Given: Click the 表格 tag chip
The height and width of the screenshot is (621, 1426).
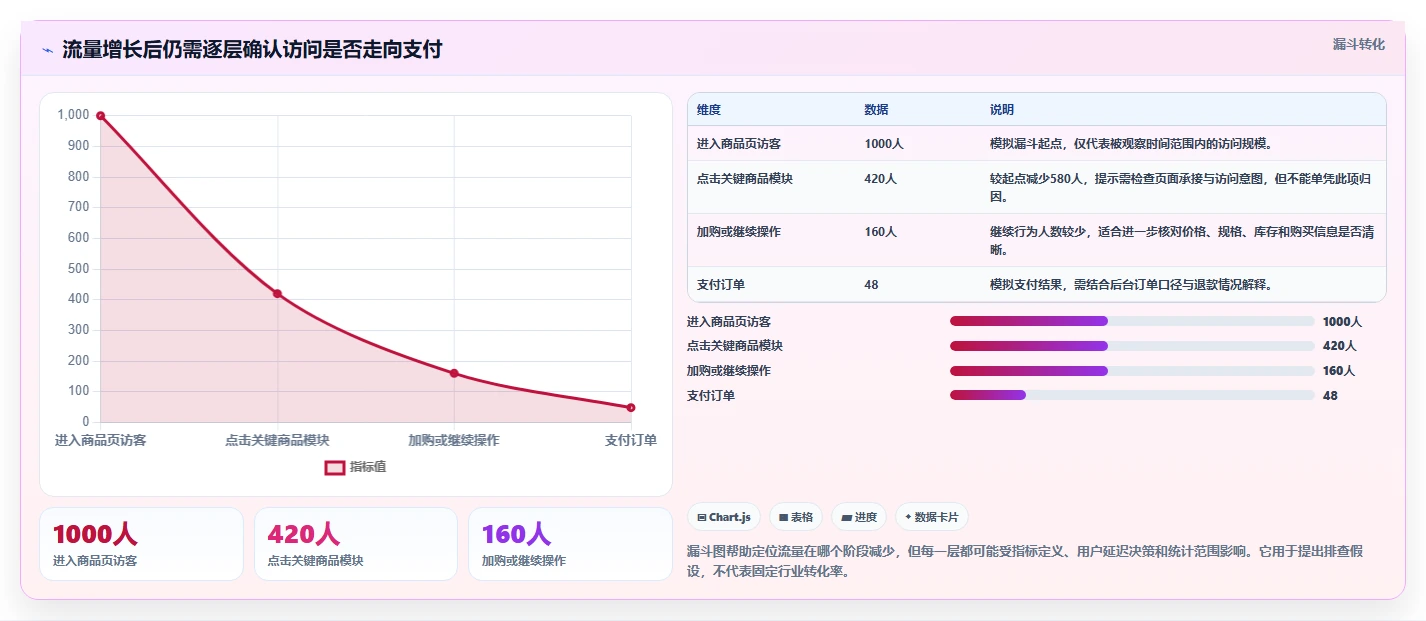Looking at the screenshot, I should tap(796, 517).
